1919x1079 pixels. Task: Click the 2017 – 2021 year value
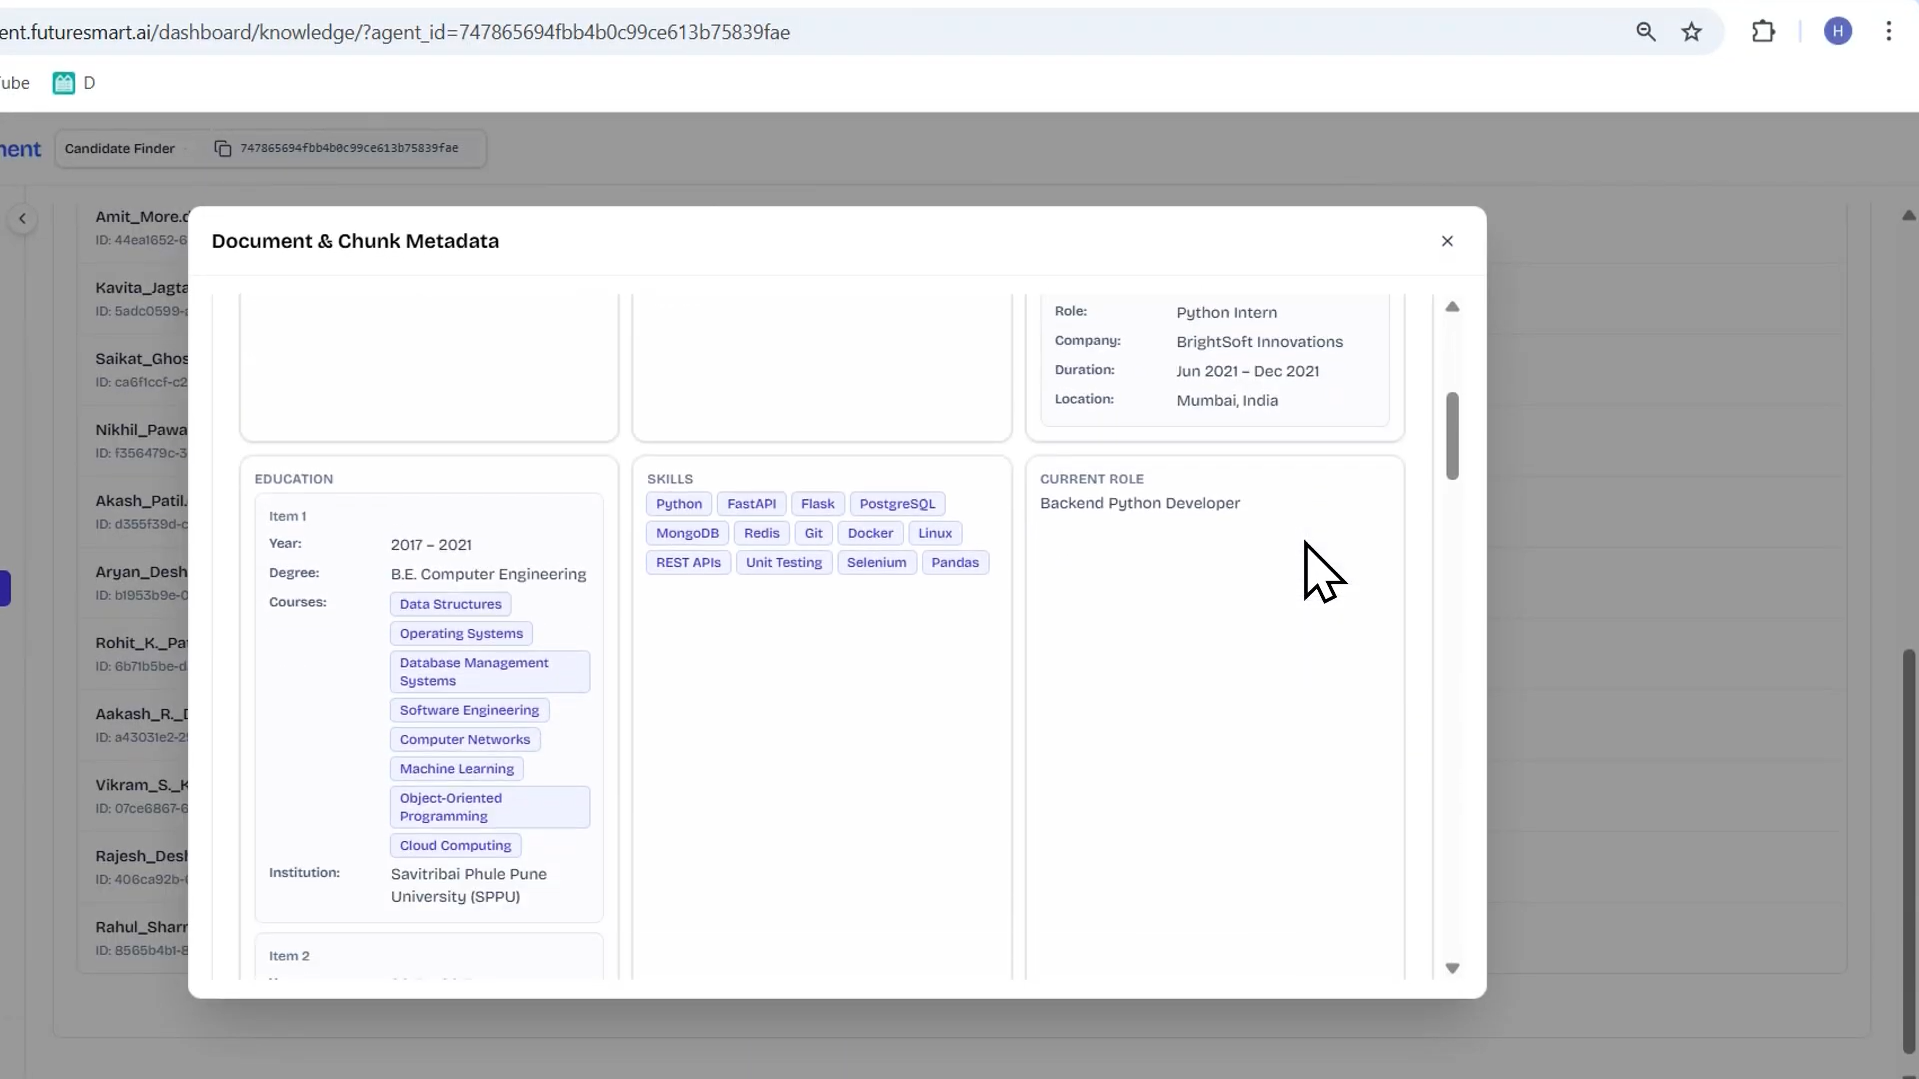[x=430, y=545]
